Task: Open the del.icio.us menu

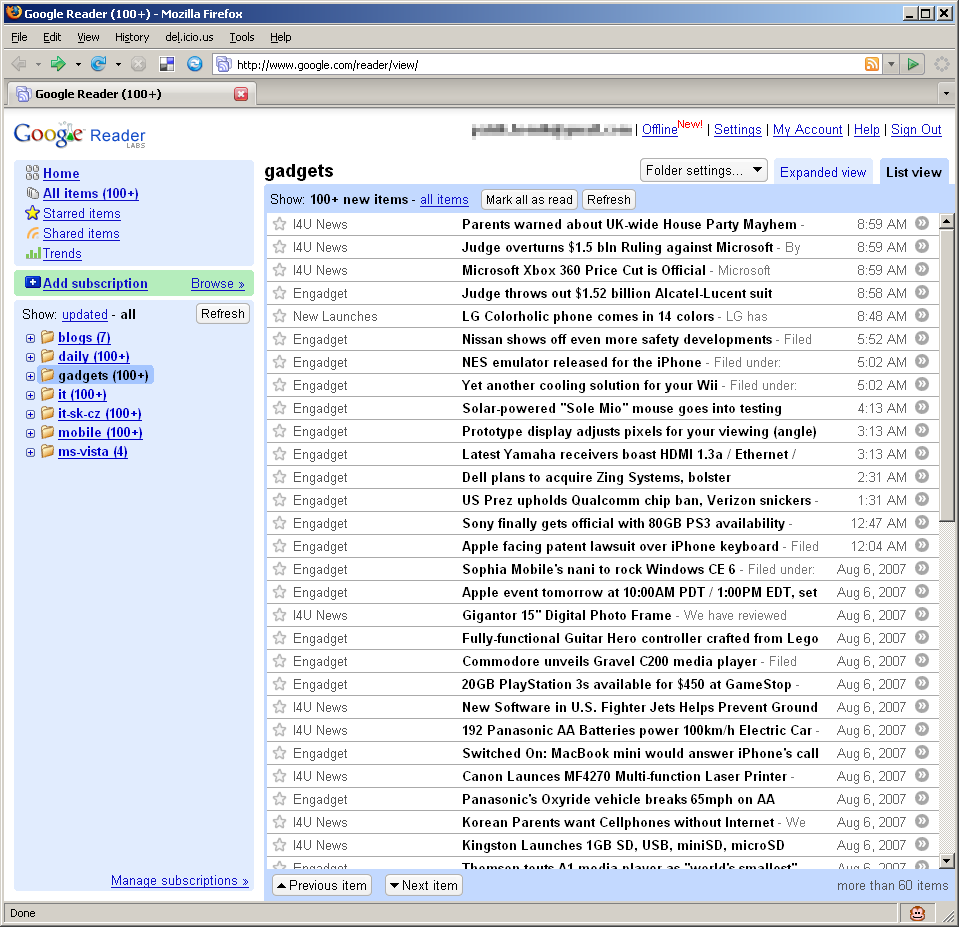Action: click(x=189, y=37)
